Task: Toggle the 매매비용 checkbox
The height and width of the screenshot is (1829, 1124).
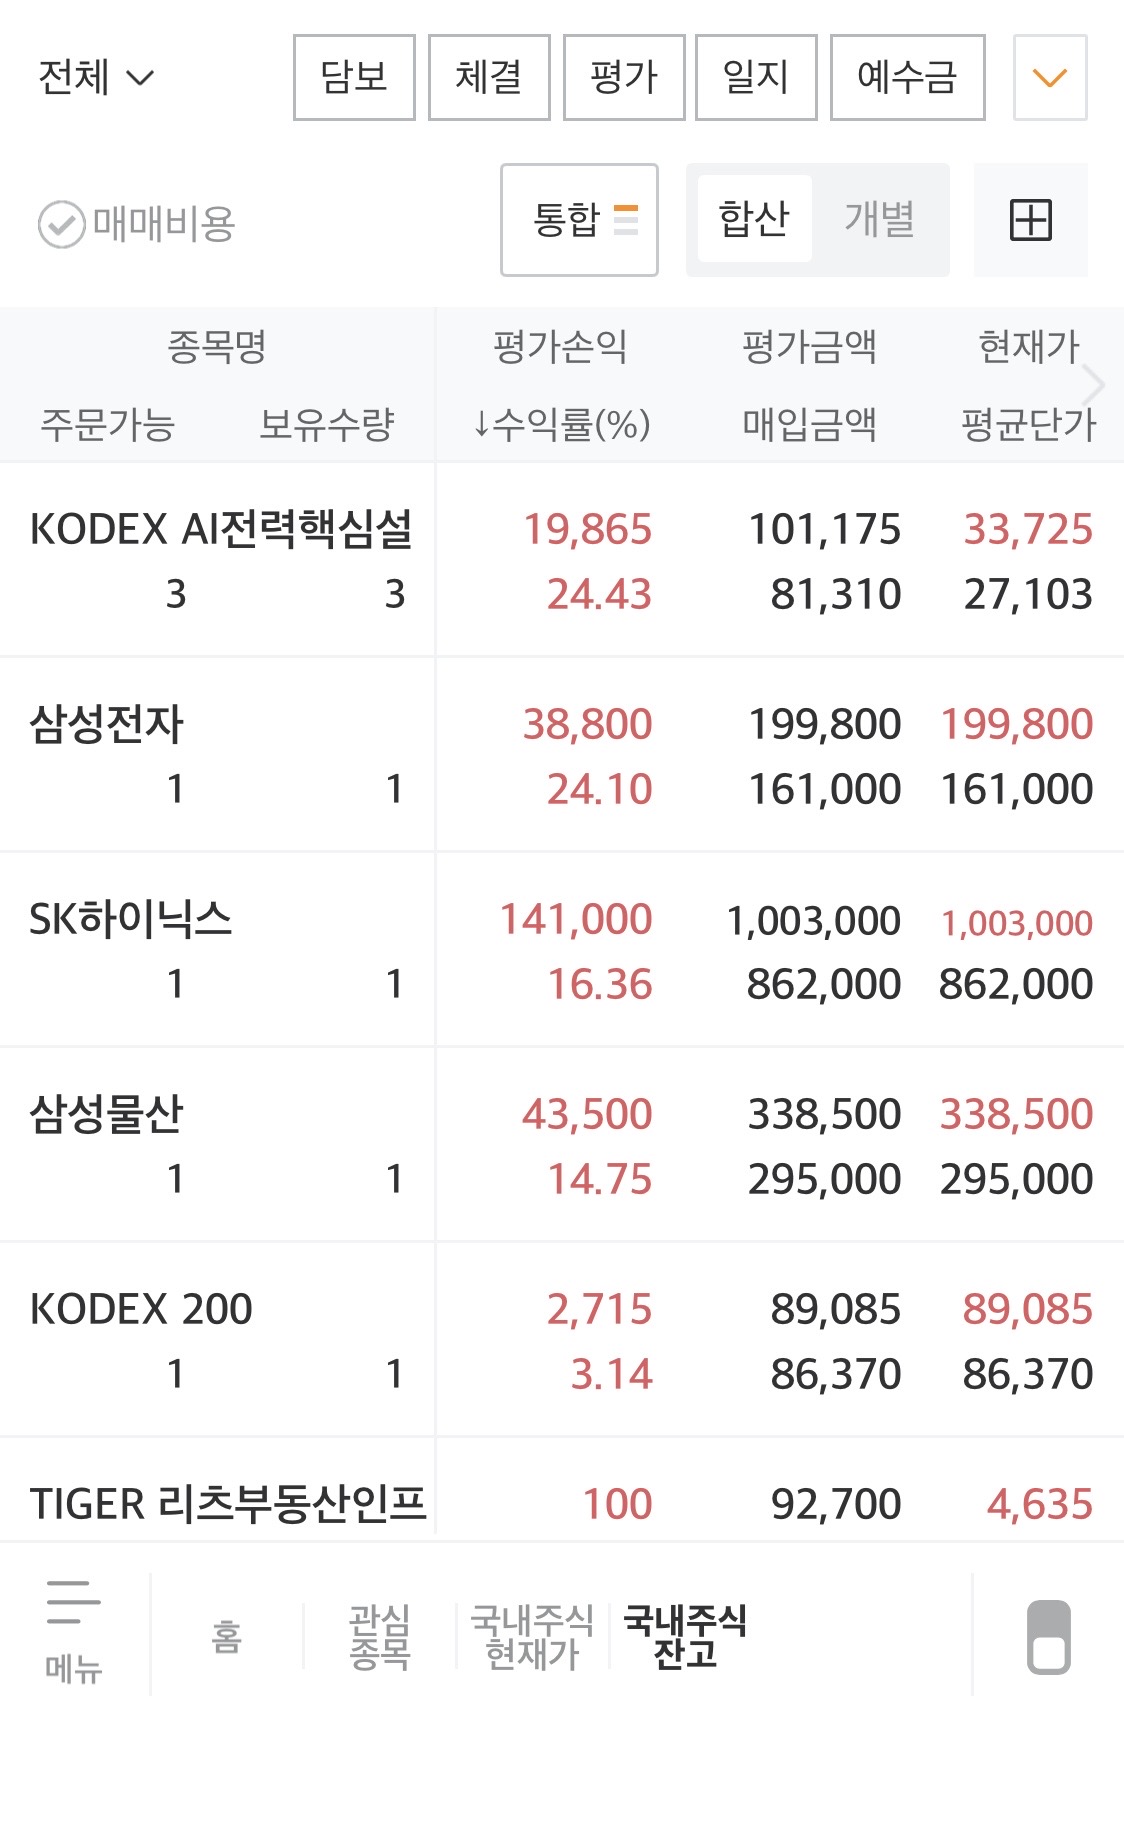Action: click(61, 224)
